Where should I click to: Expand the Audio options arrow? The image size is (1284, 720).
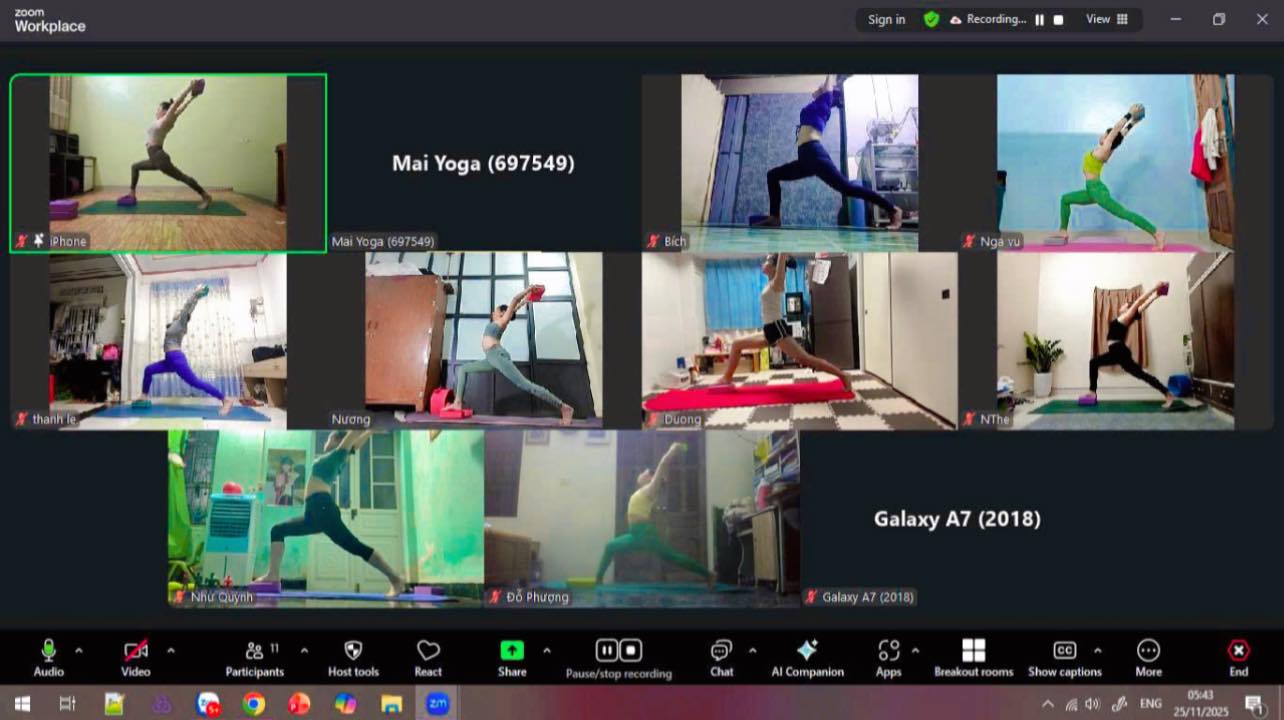(79, 651)
